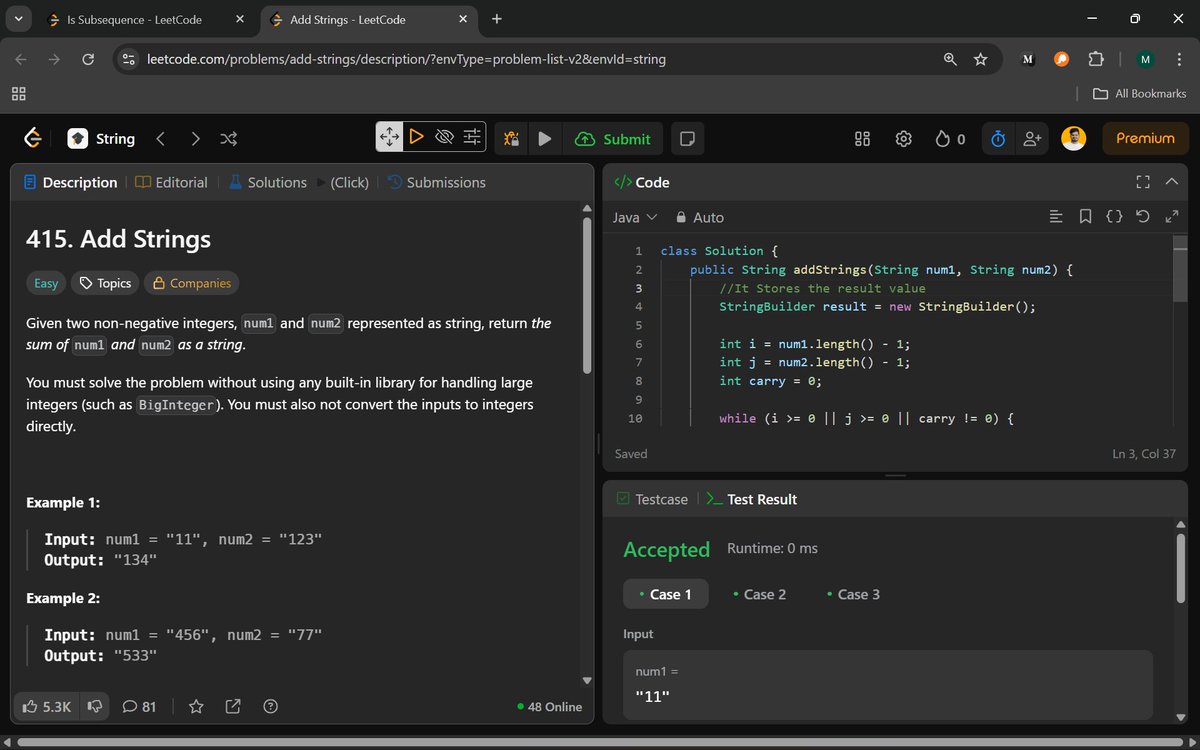The image size is (1200, 750).
Task: Select Case 1 test case
Action: (x=665, y=594)
